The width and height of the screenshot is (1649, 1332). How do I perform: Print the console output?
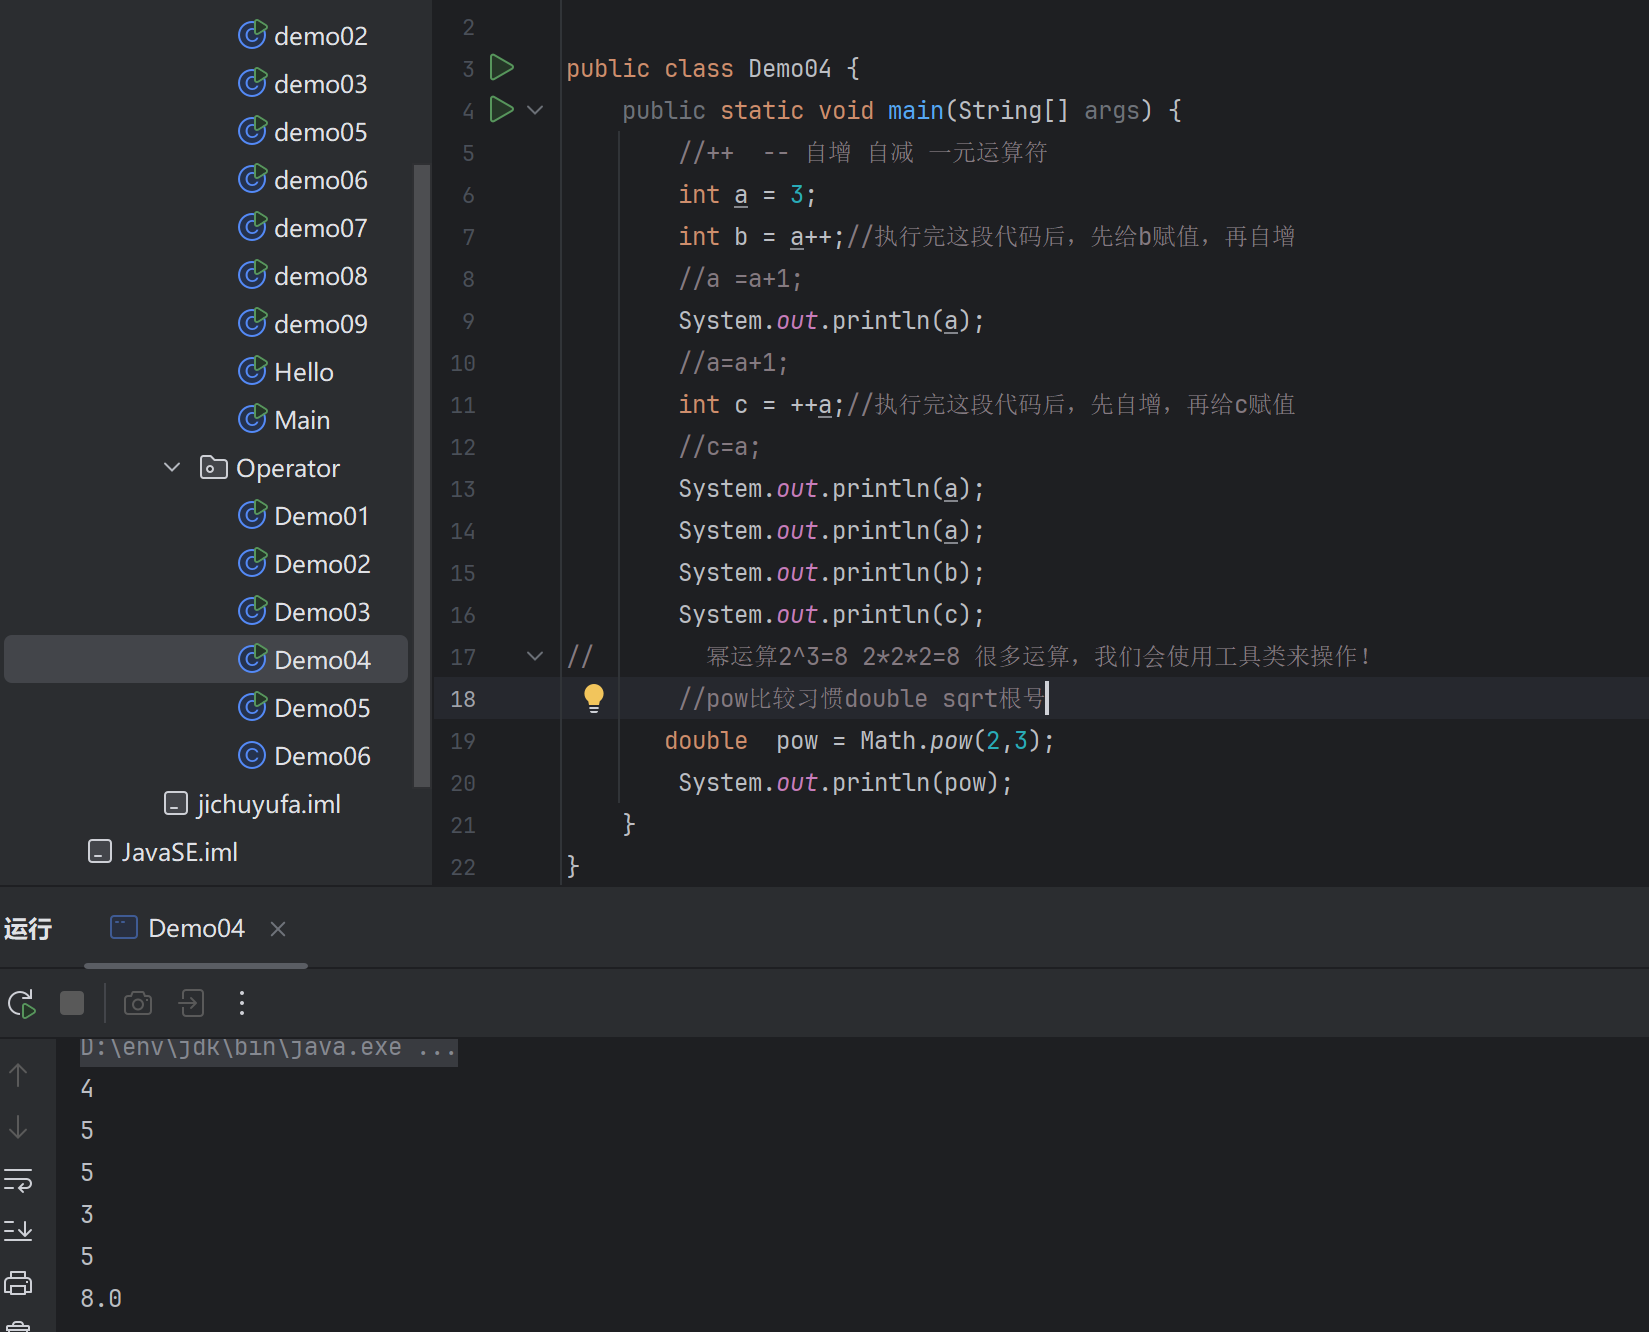coord(18,1282)
